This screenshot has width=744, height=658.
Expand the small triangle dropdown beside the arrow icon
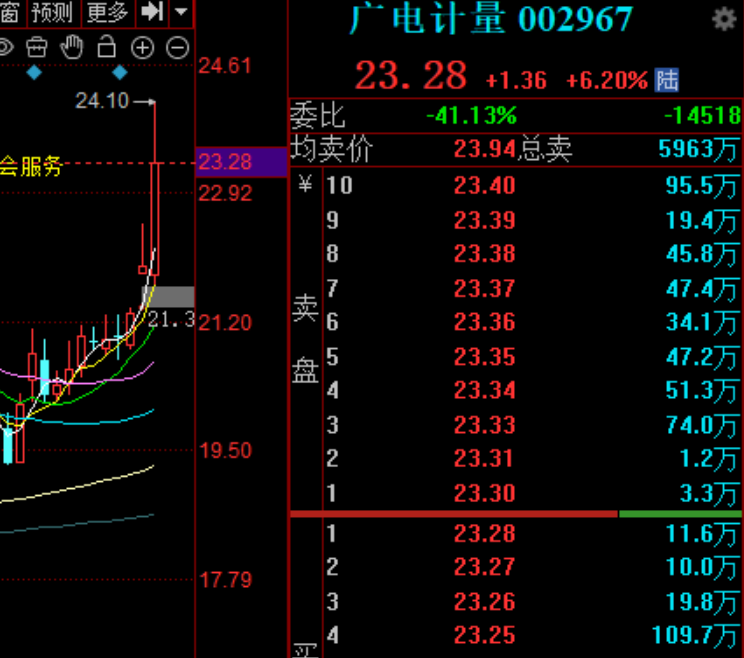click(181, 13)
